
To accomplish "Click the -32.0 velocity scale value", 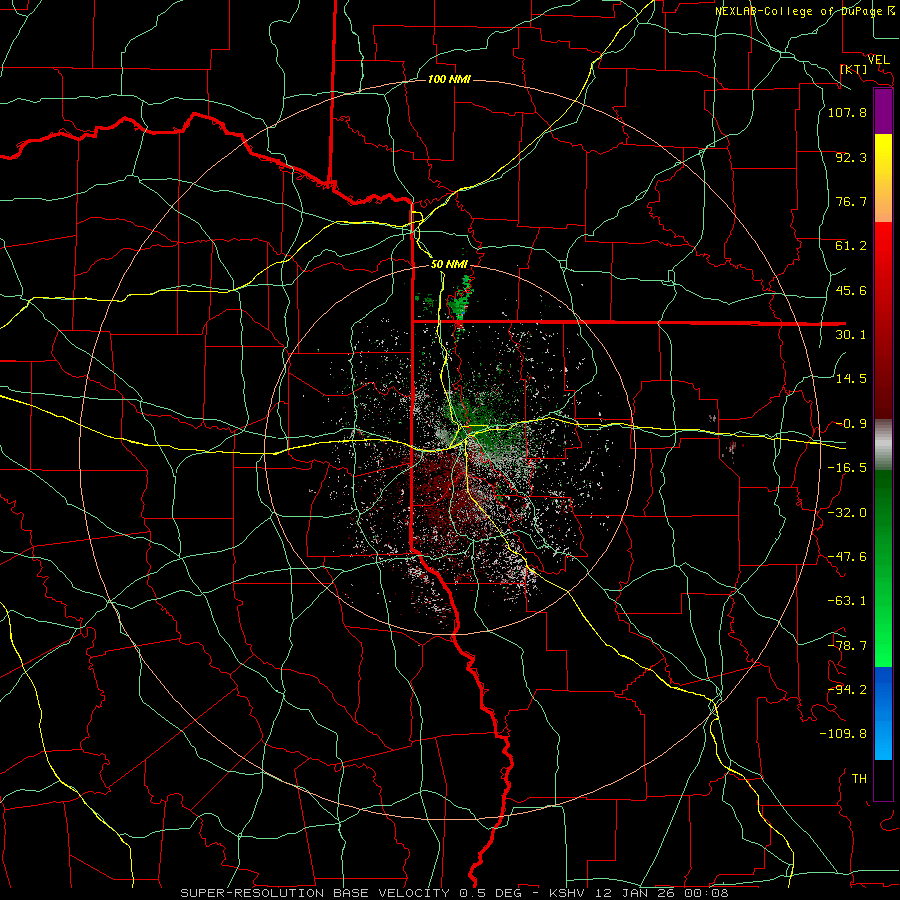I will 847,513.
